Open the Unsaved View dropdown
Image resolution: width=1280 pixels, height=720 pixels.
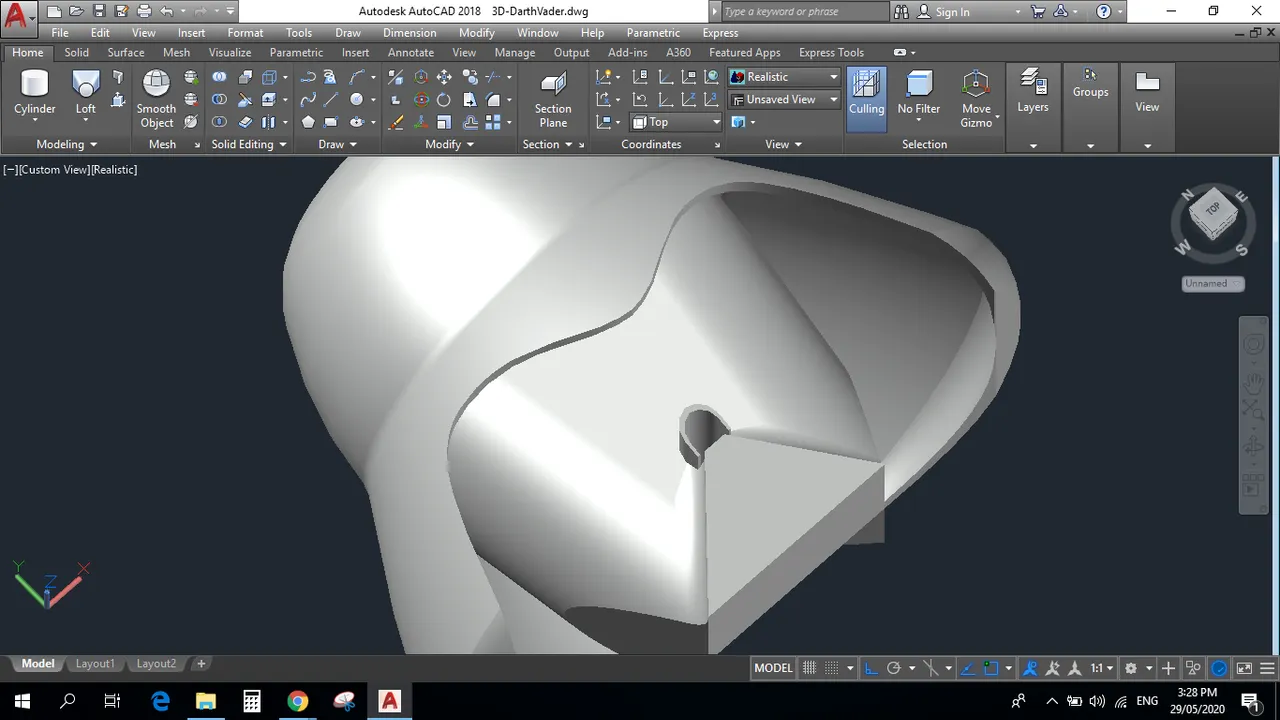click(x=784, y=99)
